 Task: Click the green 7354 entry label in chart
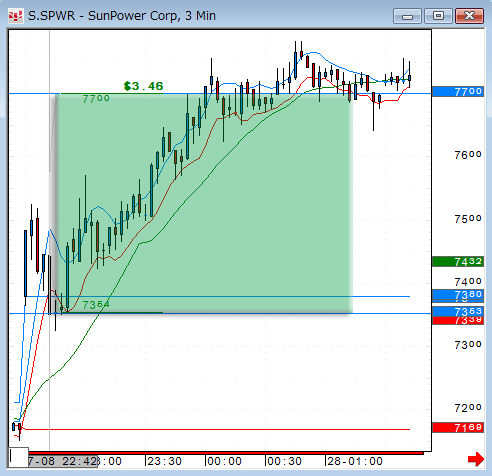tap(96, 305)
